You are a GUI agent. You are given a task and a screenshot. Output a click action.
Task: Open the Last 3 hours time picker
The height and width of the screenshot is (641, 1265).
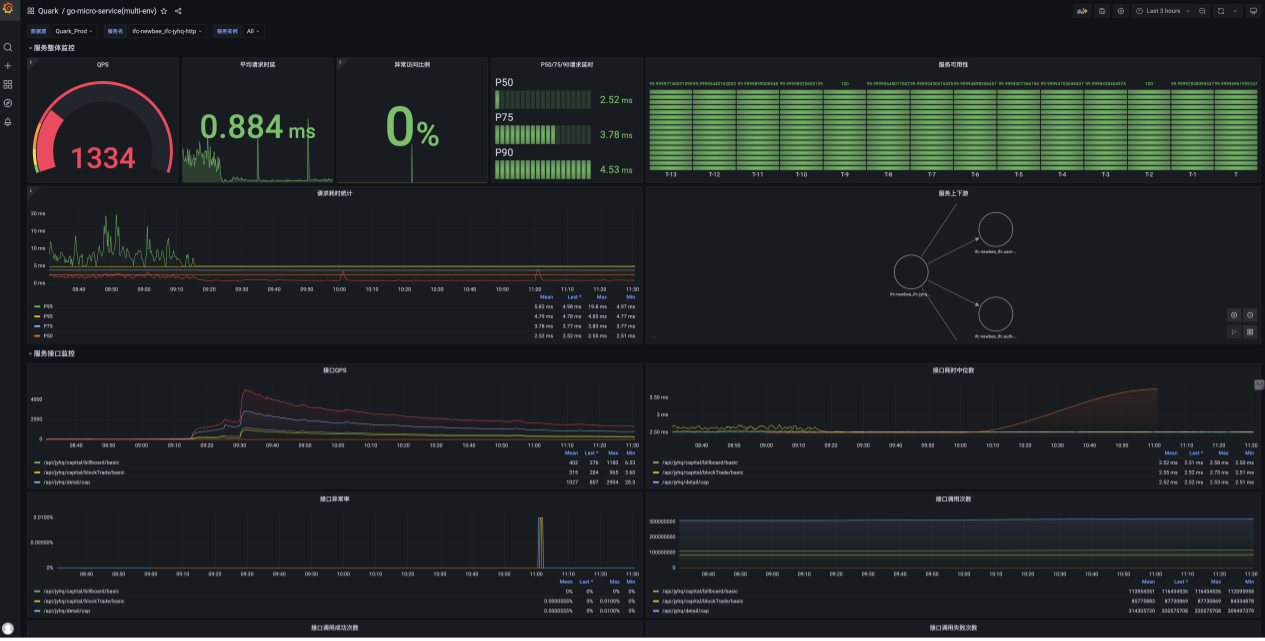(1165, 11)
